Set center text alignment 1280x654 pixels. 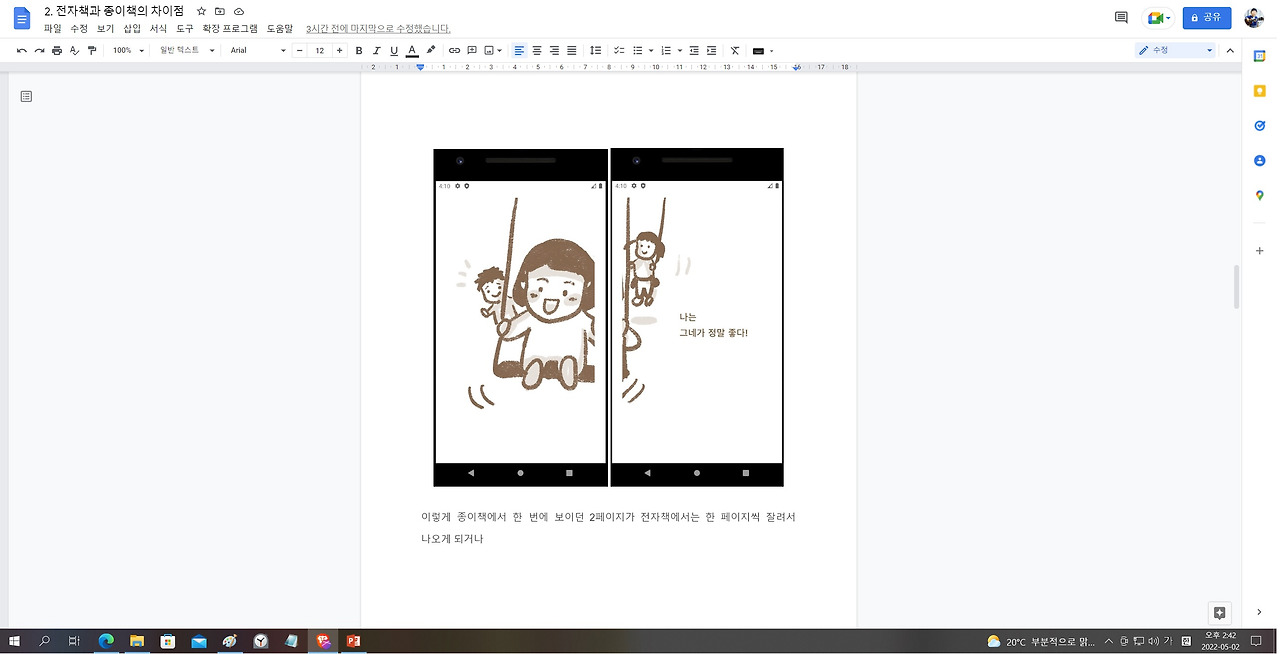pyautogui.click(x=537, y=50)
